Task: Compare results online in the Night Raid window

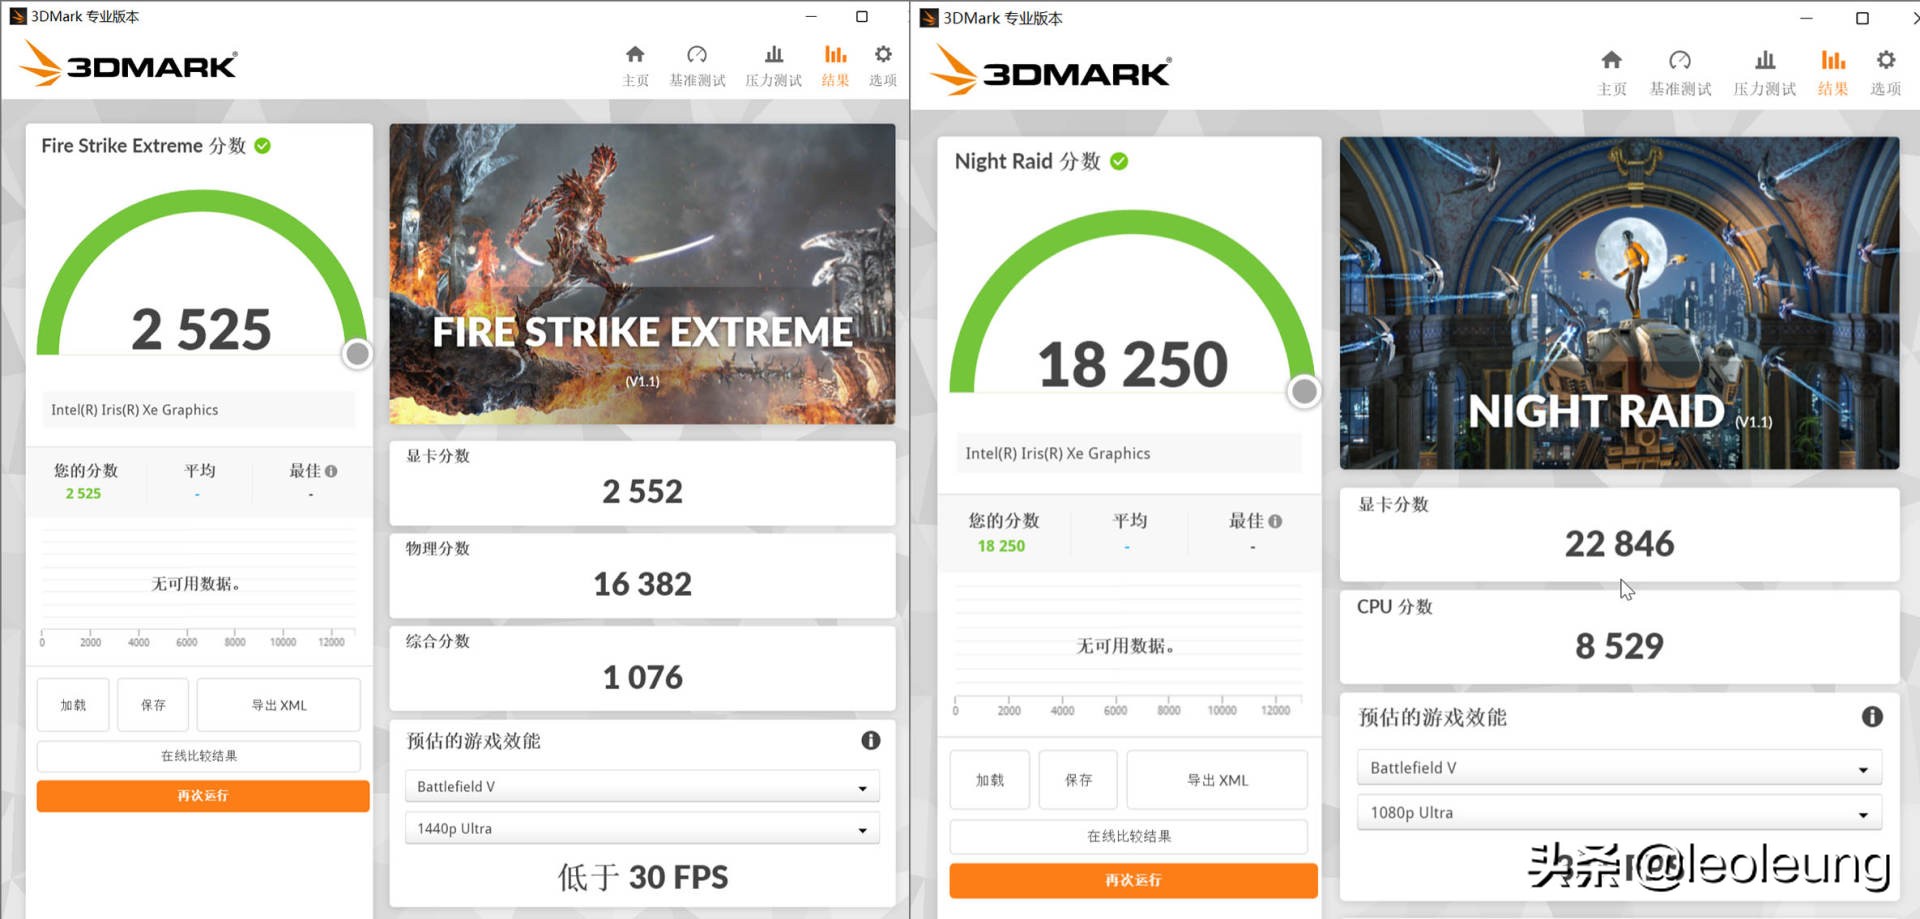Action: [x=1129, y=836]
